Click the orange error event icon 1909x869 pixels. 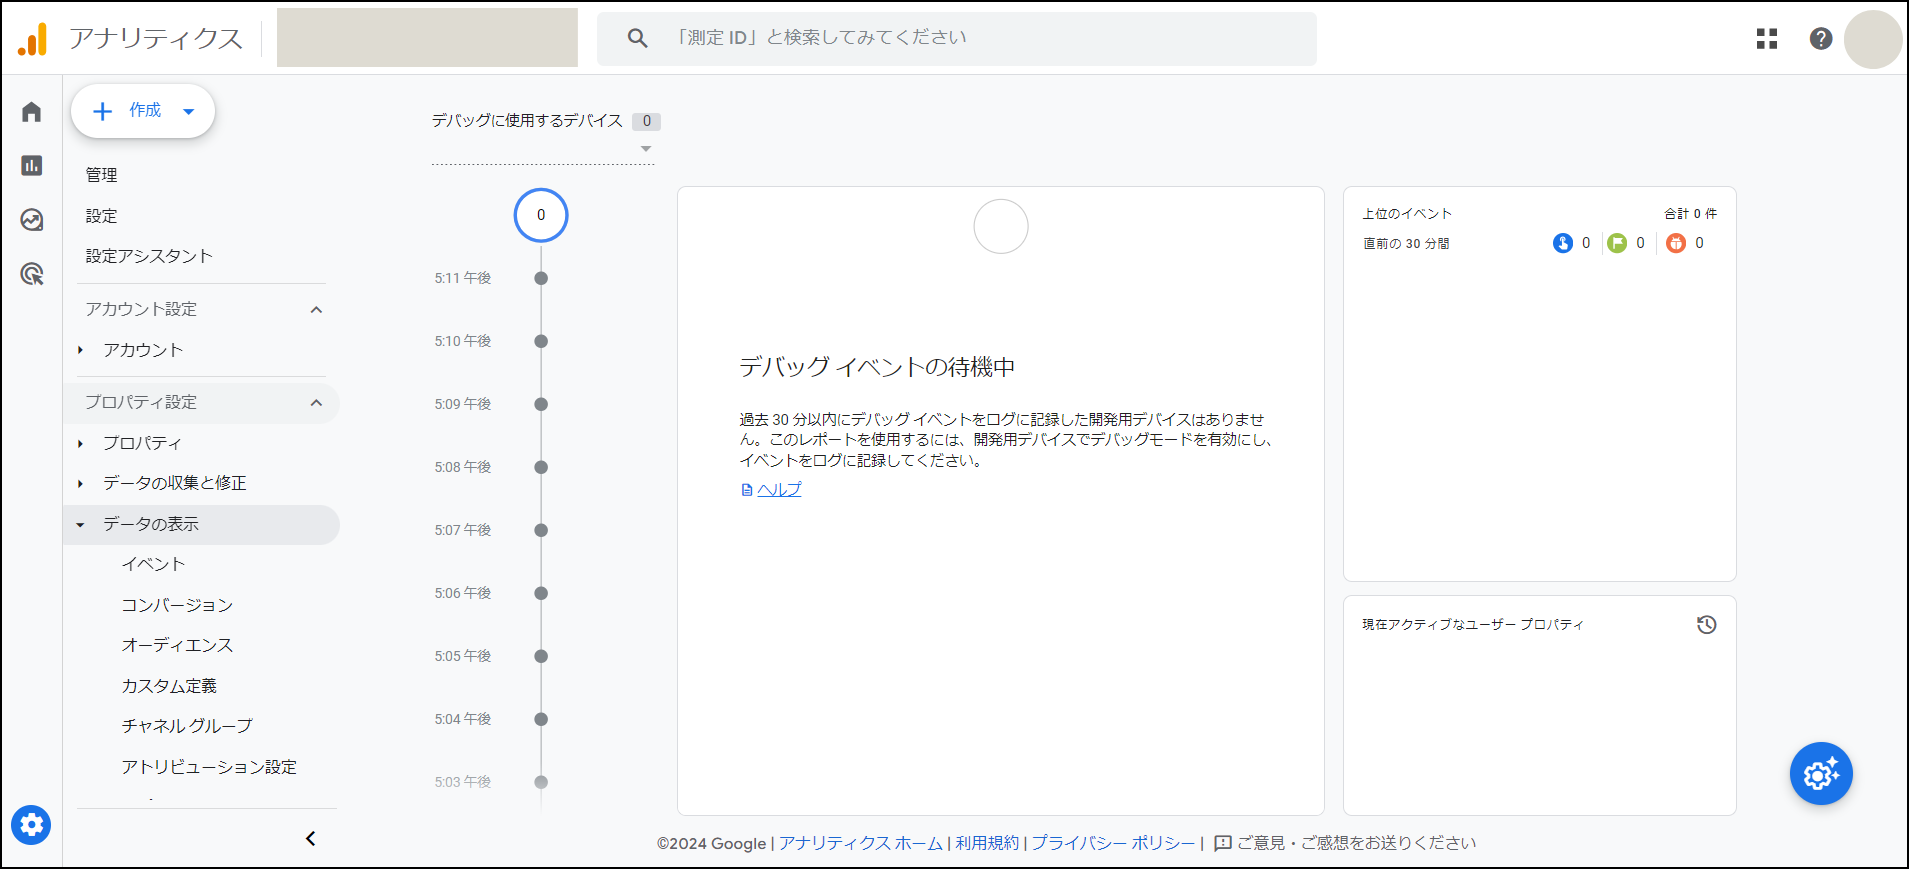1676,243
